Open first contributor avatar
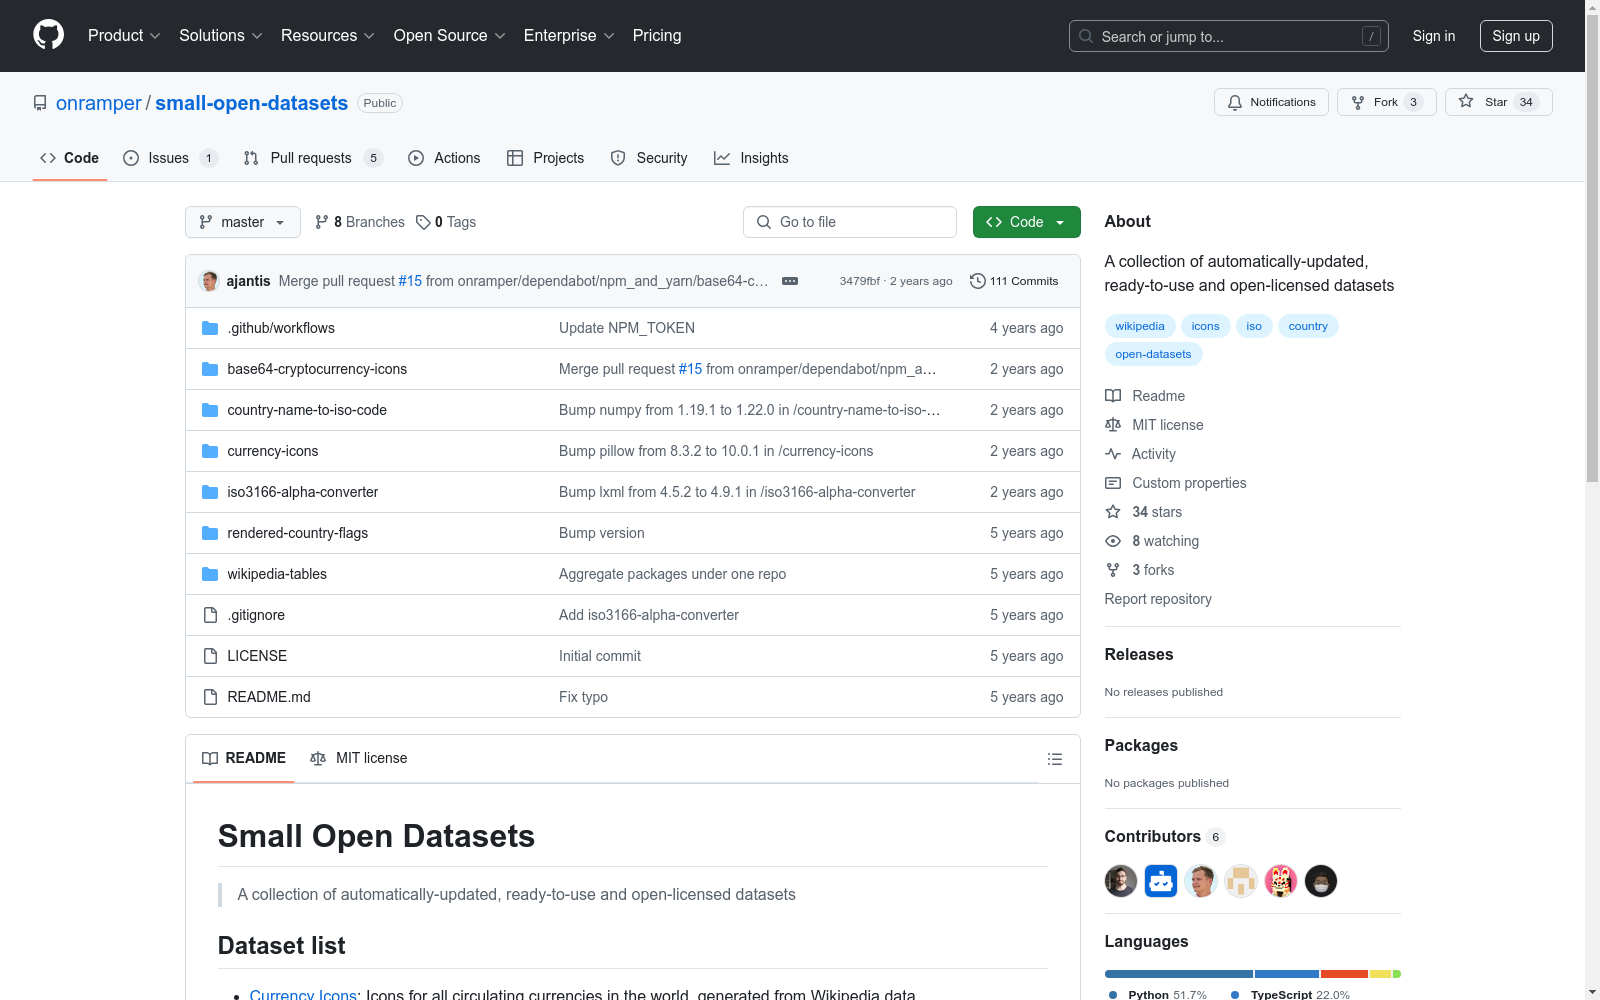1600x1000 pixels. (x=1121, y=881)
